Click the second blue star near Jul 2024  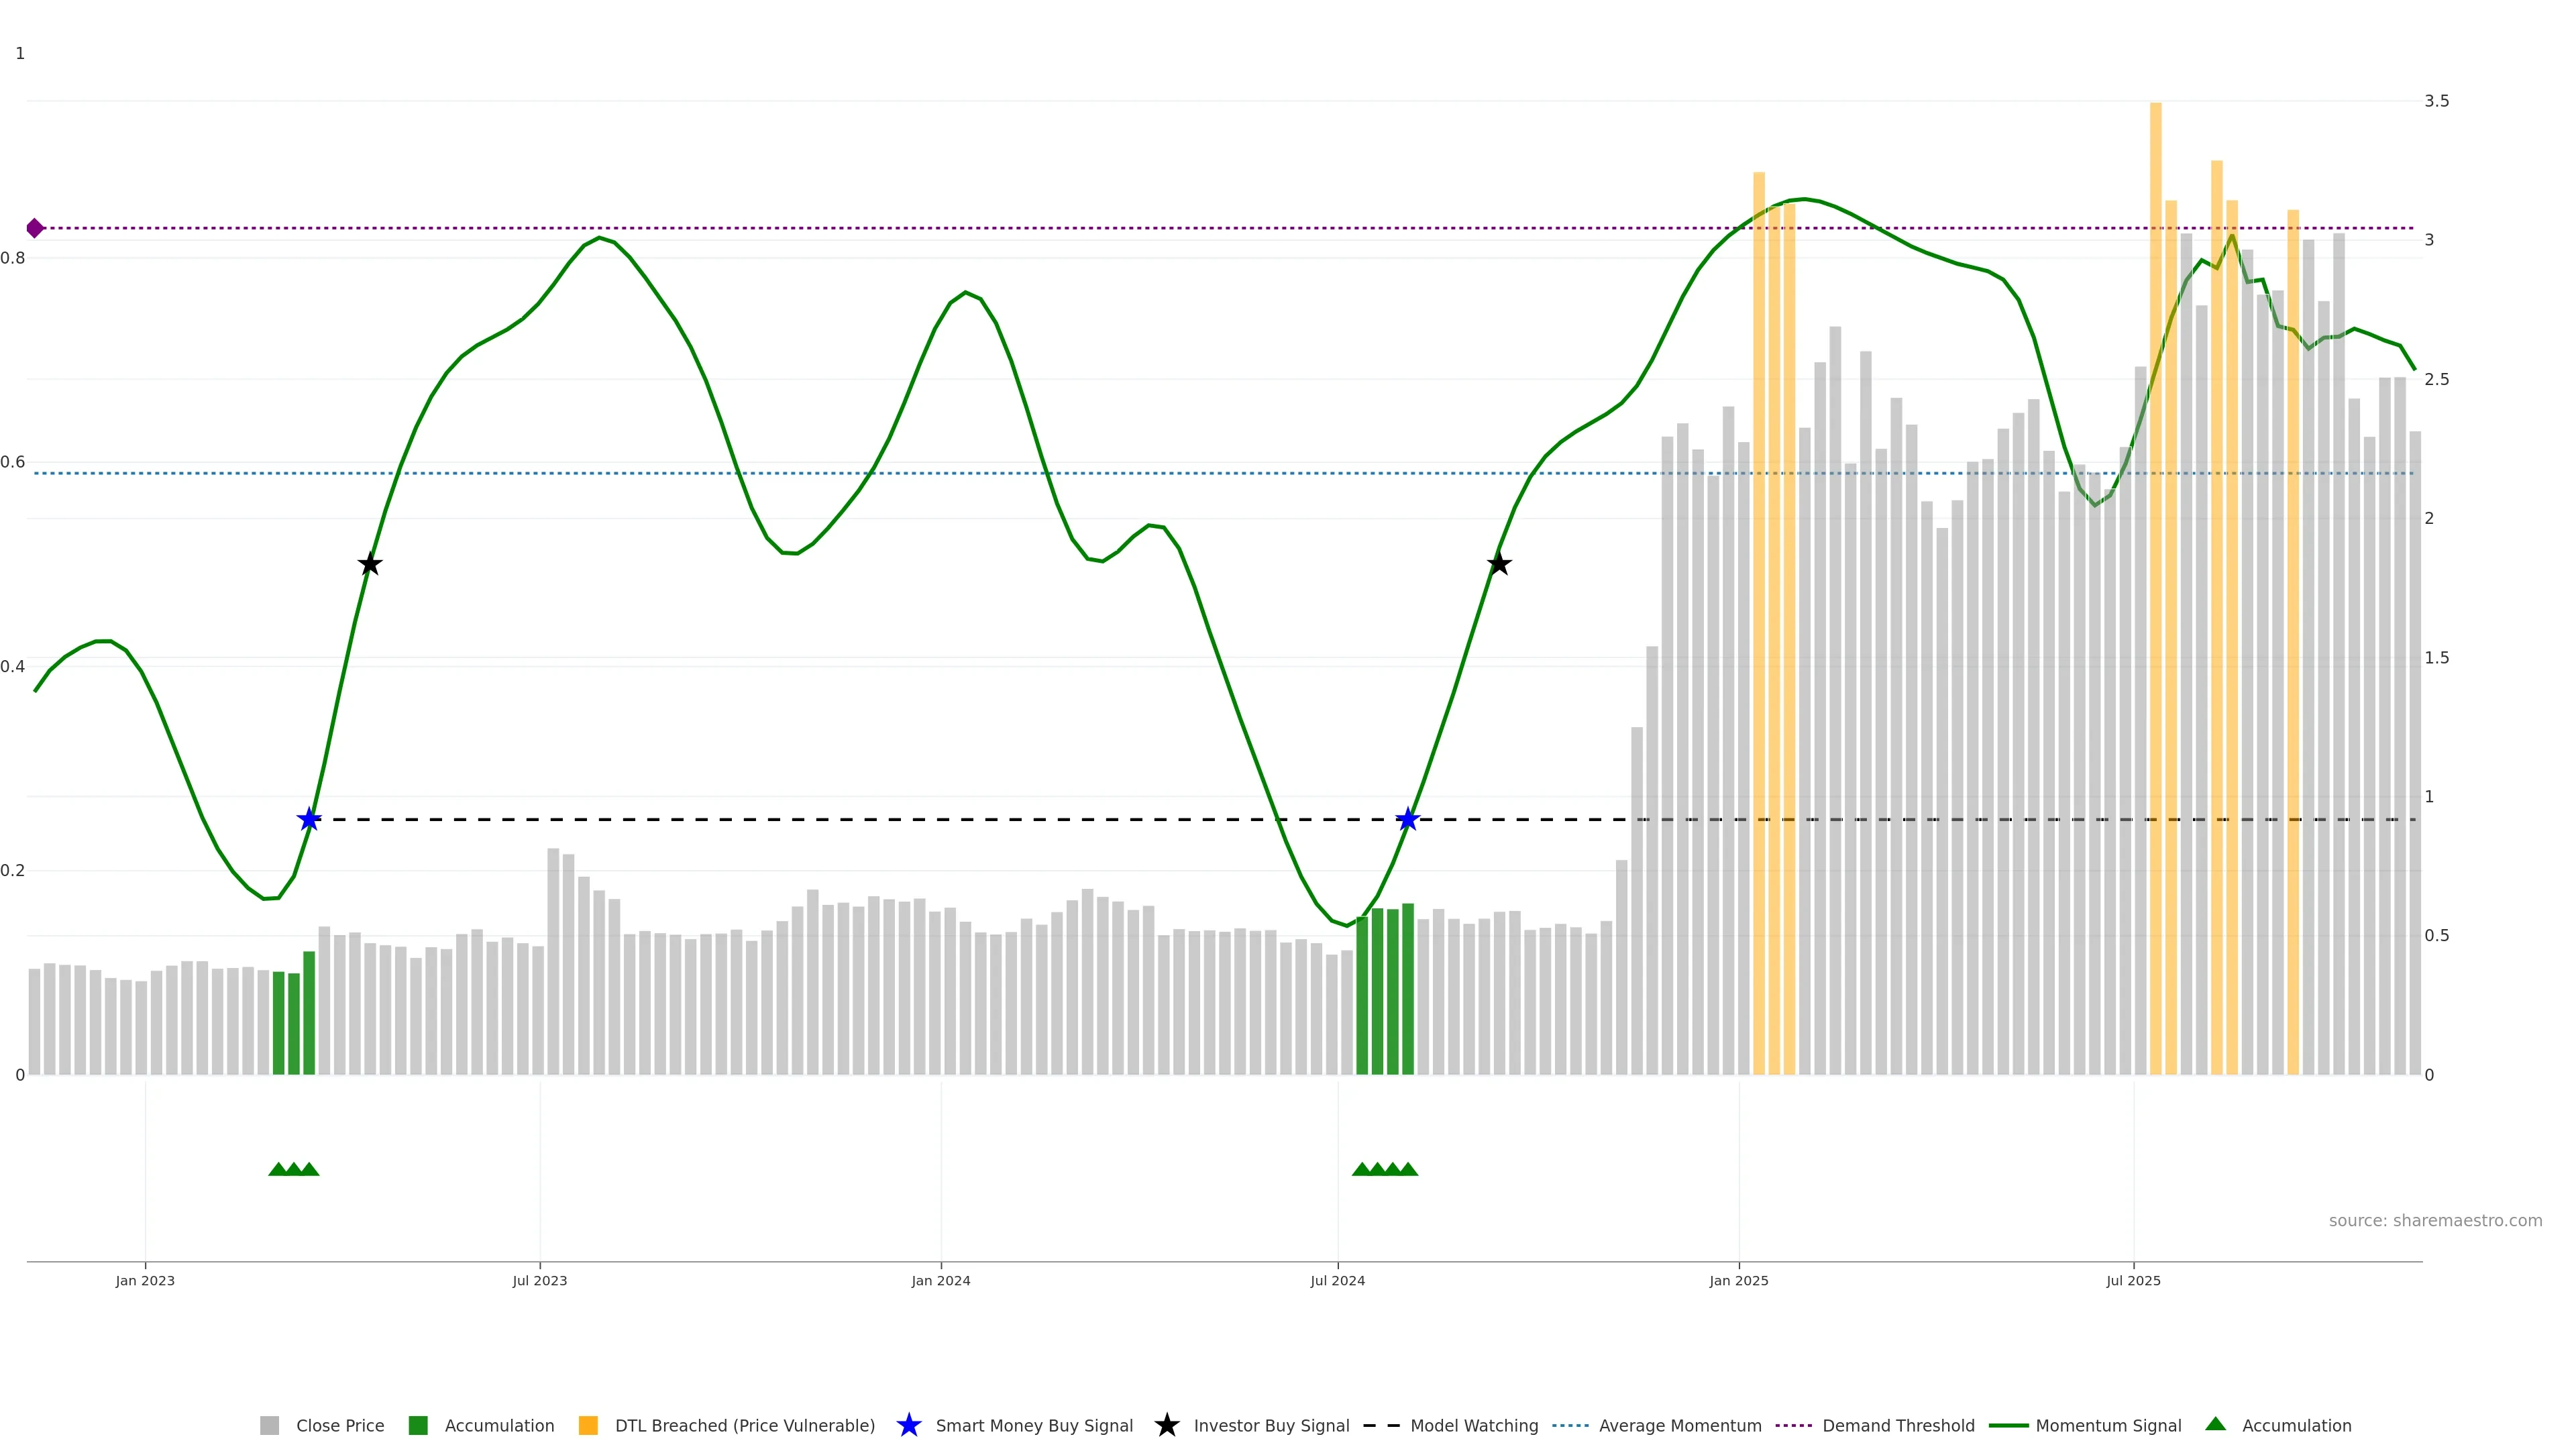[x=1407, y=820]
